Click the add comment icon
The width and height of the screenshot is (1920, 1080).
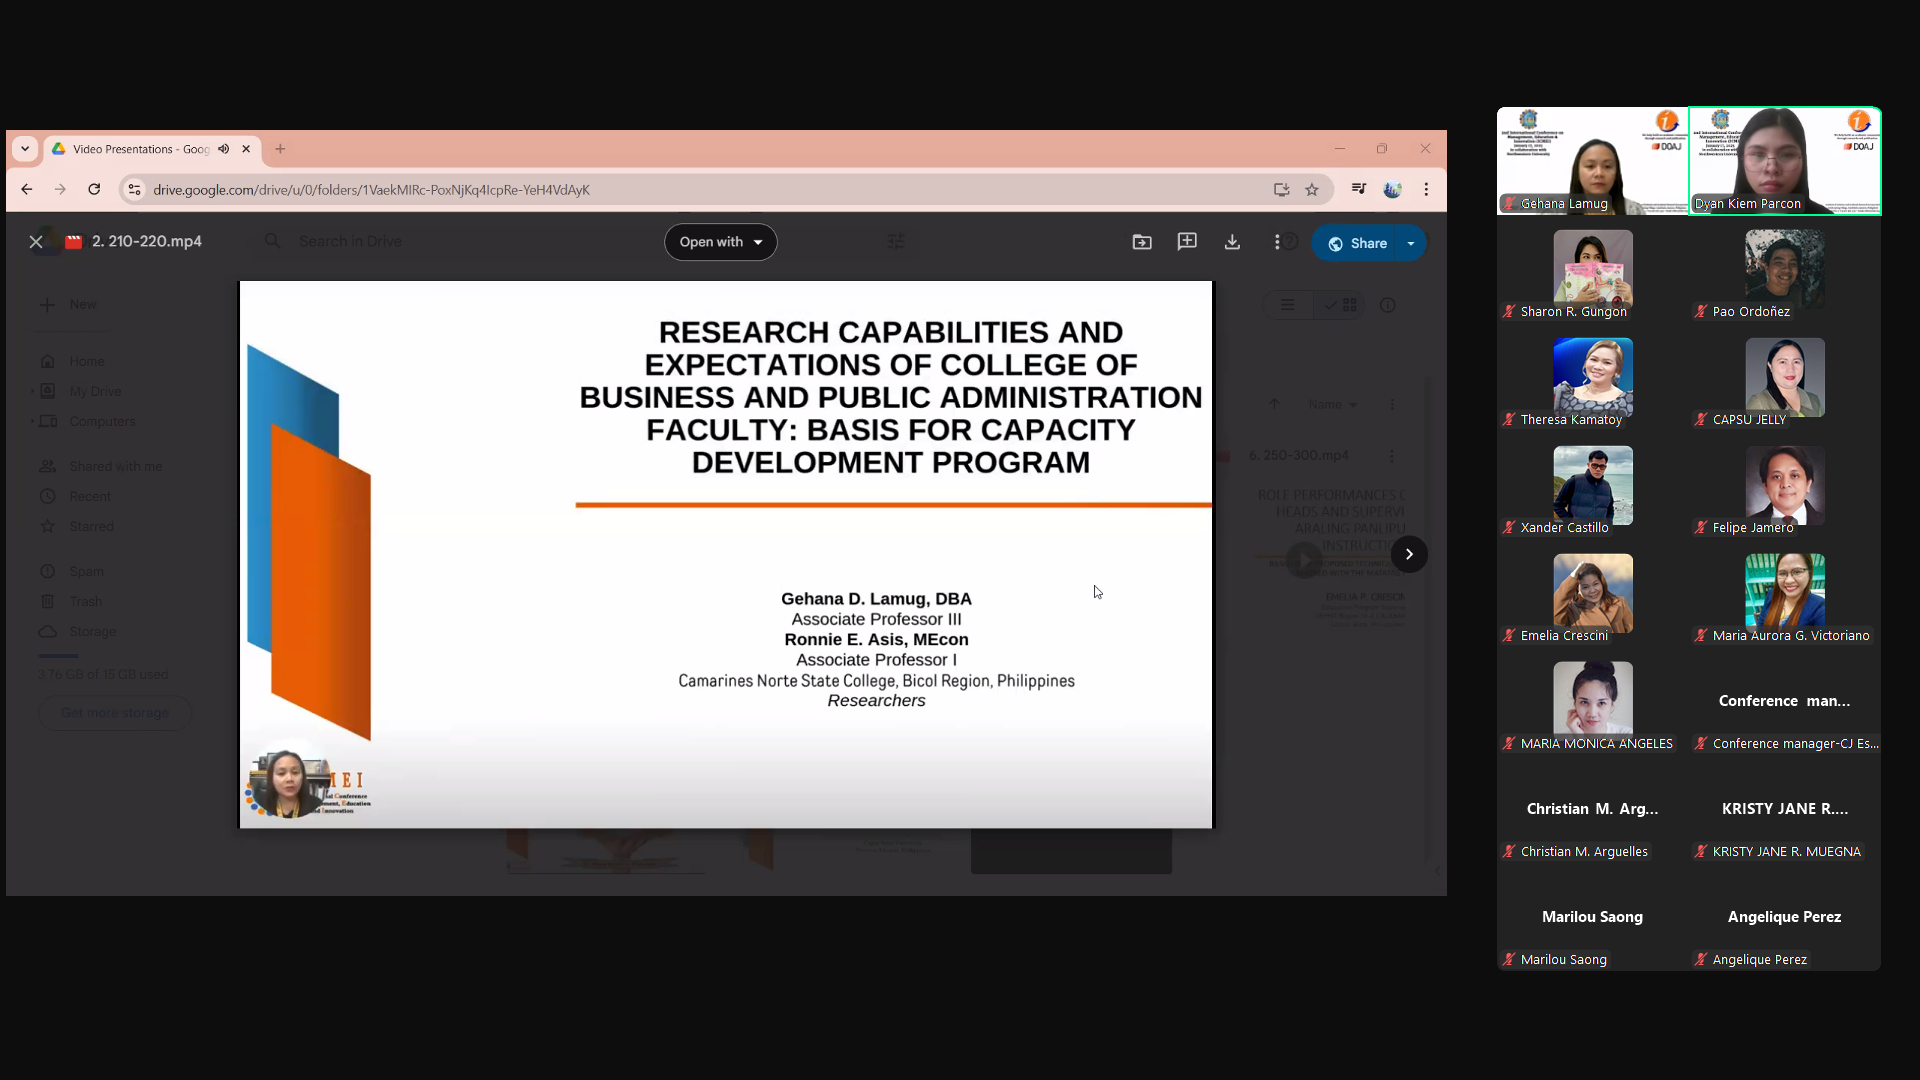coord(1187,242)
